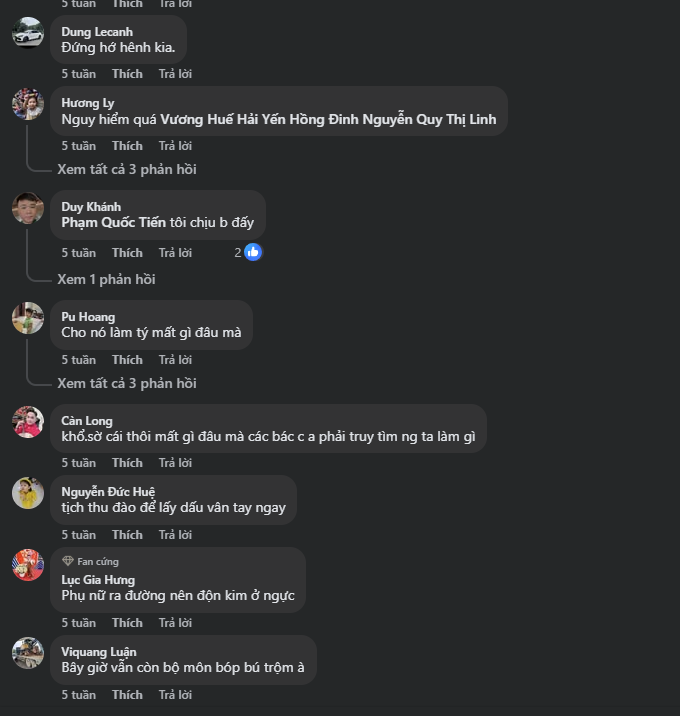
Task: Open the tagged name Phạm Quốc Tiến
Action: [x=113, y=223]
